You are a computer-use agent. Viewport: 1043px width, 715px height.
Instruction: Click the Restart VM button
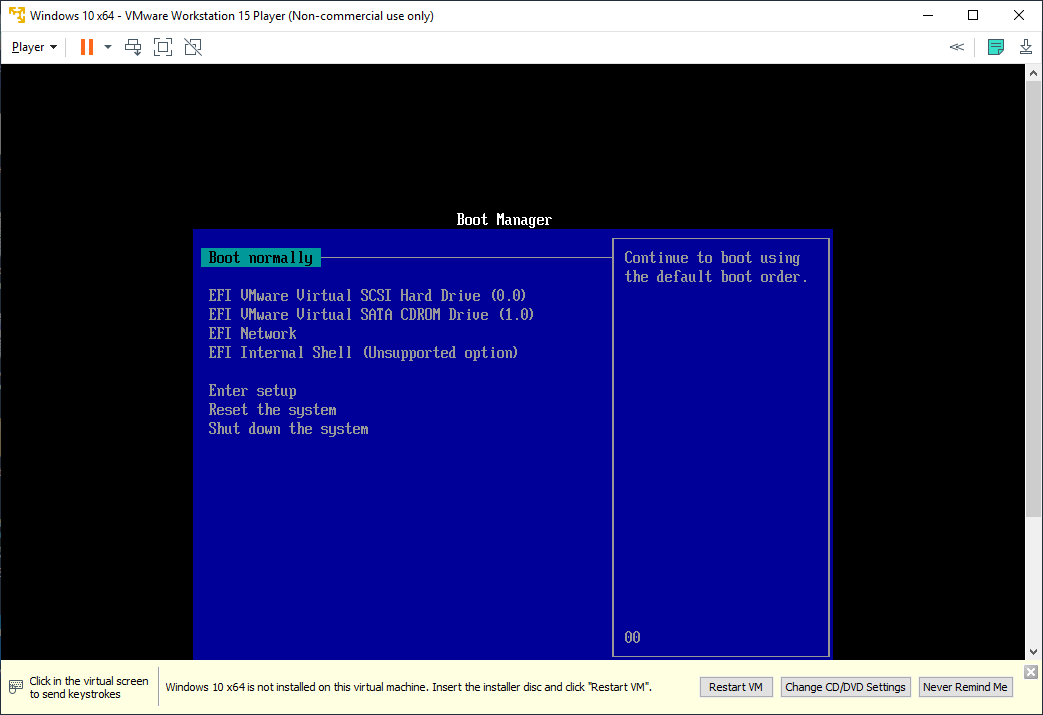[736, 687]
